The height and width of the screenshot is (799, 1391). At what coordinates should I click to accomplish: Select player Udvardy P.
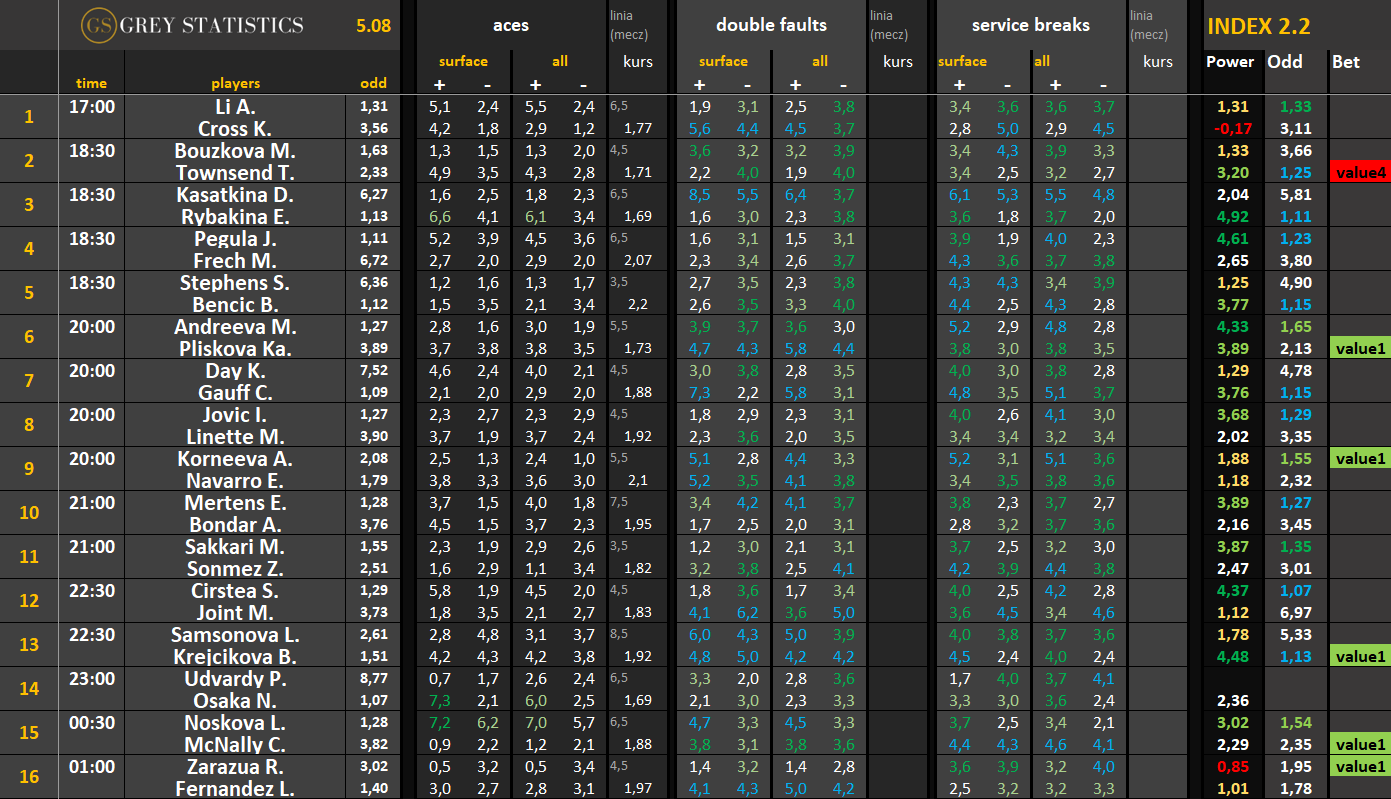point(235,678)
